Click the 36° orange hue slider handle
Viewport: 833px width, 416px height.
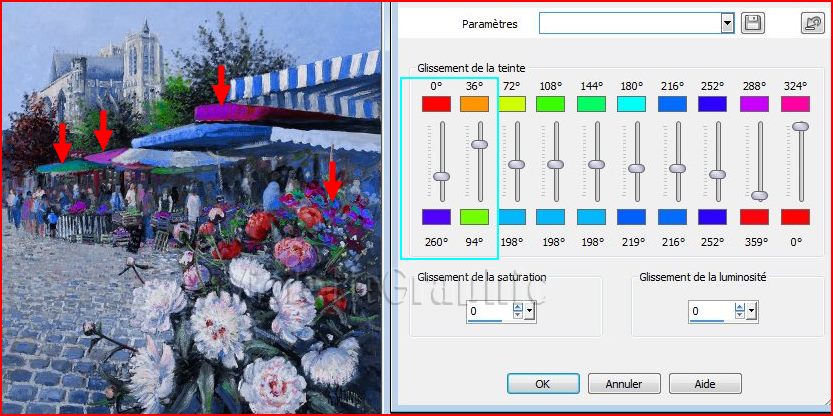tap(479, 144)
